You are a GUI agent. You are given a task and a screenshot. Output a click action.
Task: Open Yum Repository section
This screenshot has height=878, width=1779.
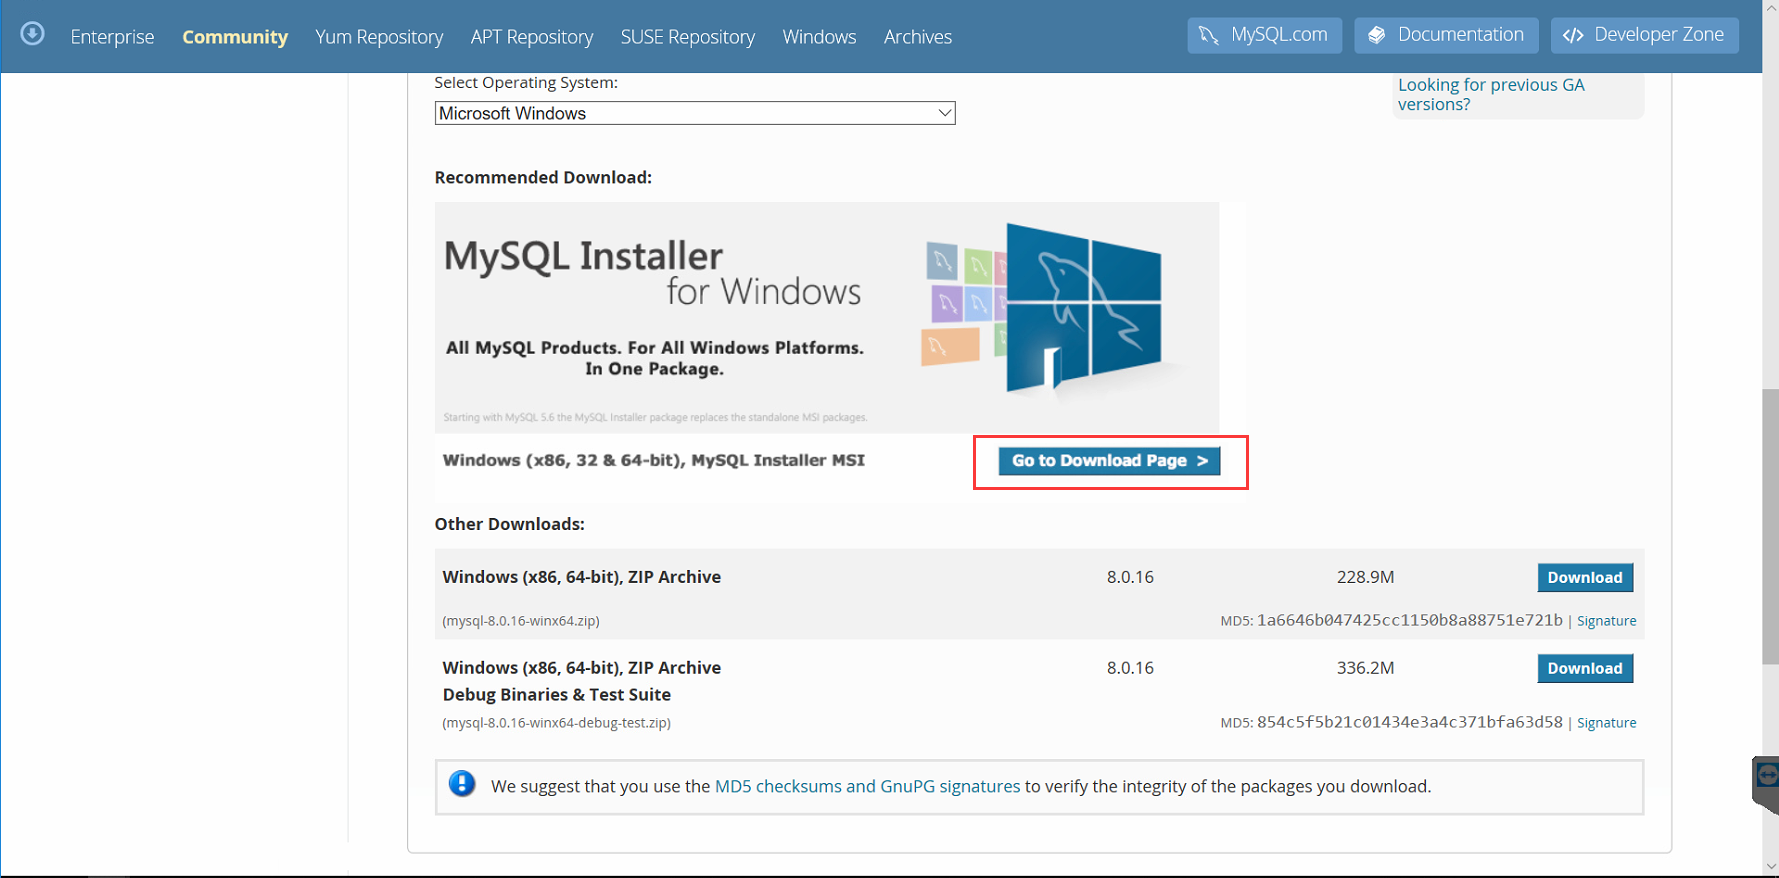pyautogui.click(x=379, y=37)
